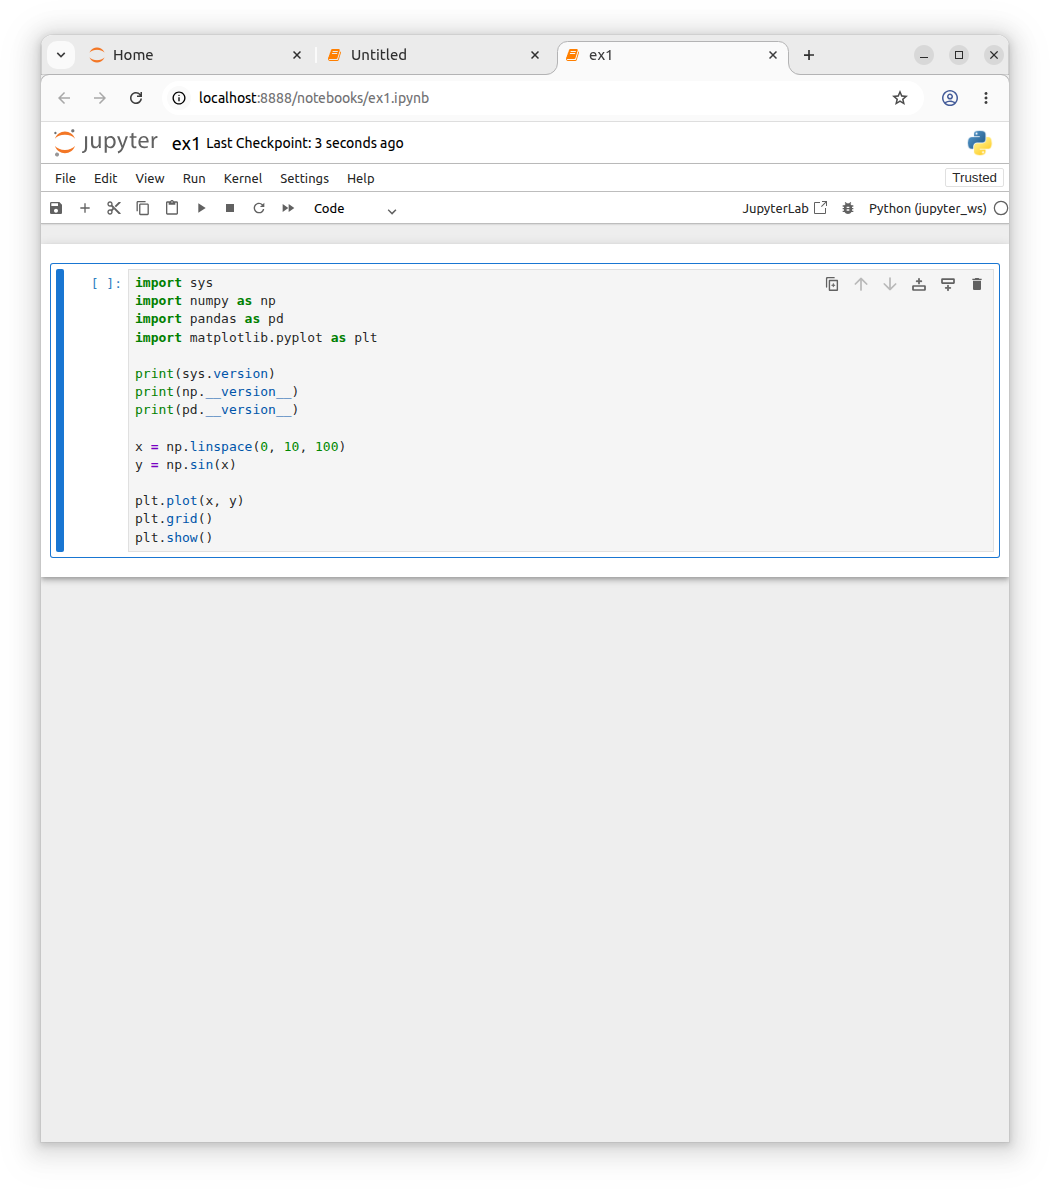Open the Kernel menu
Image resolution: width=1050 pixels, height=1189 pixels.
[243, 178]
